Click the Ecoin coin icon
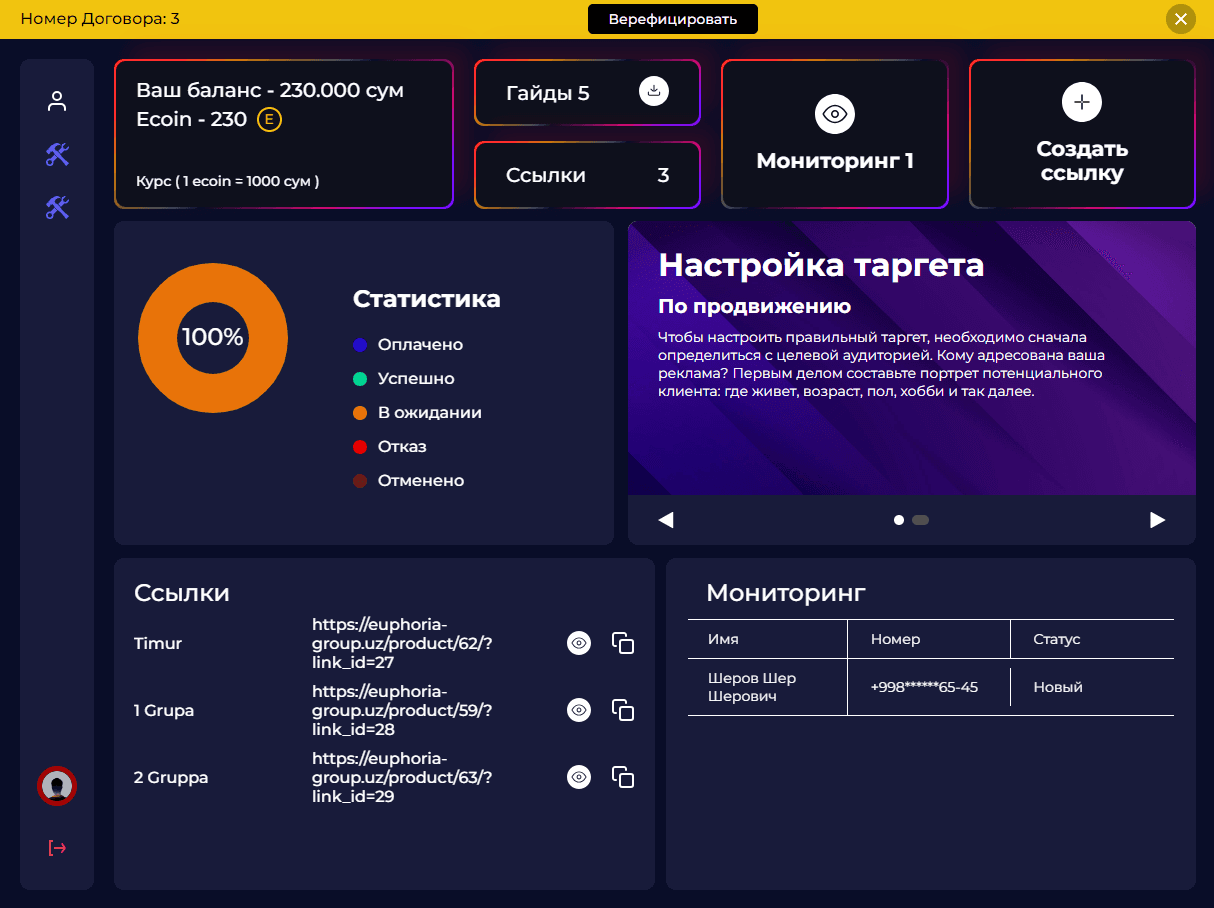1214x908 pixels. pos(270,120)
